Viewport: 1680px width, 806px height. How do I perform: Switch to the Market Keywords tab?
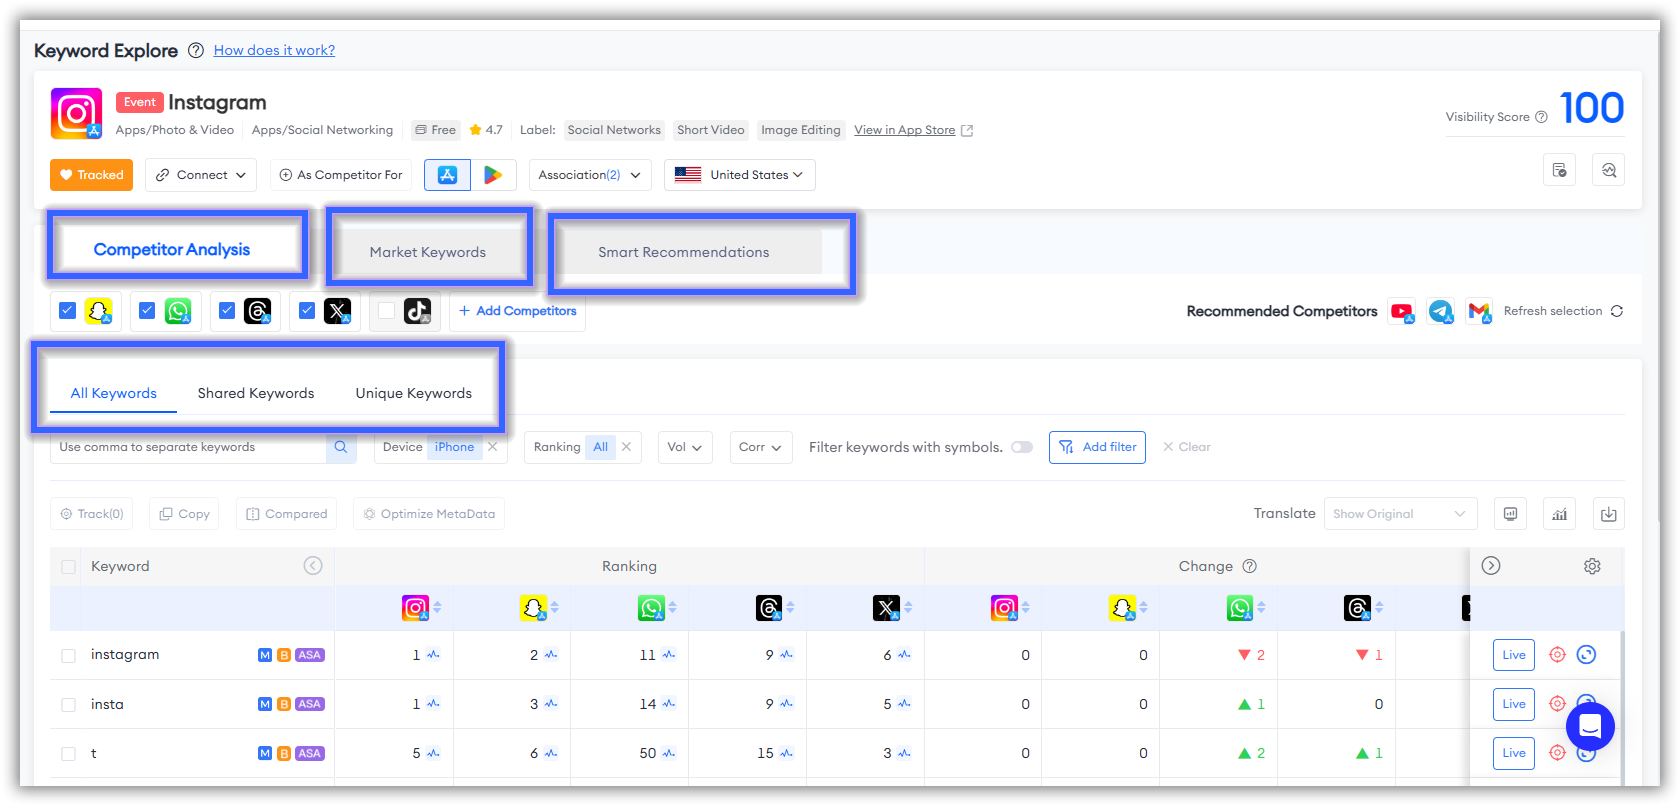point(428,252)
